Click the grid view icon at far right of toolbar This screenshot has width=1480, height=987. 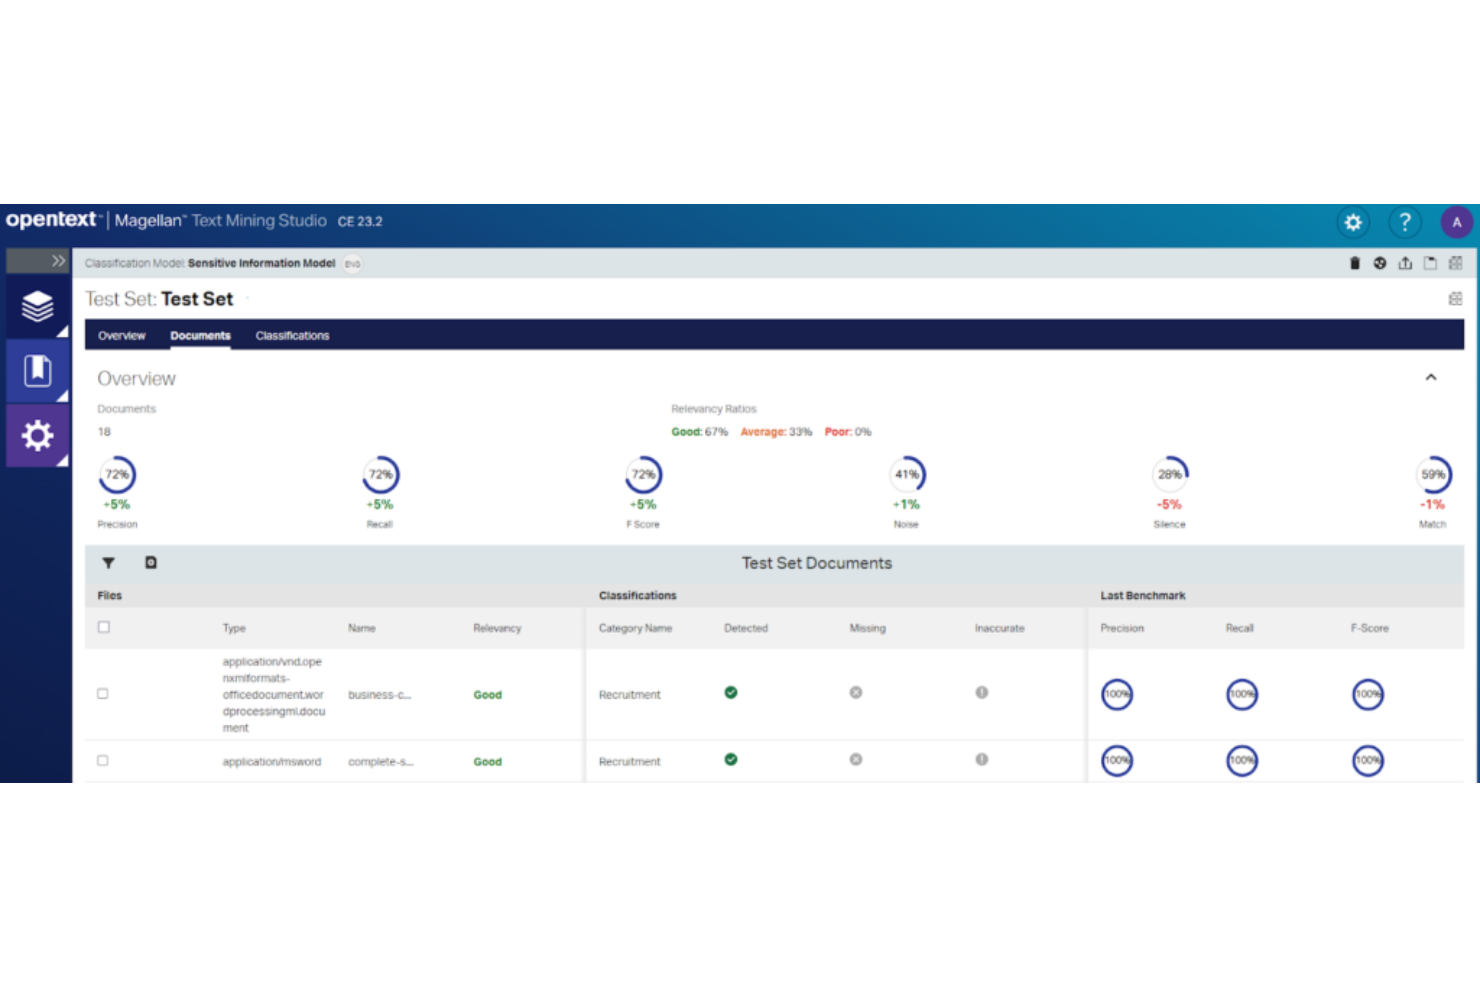pyautogui.click(x=1455, y=263)
